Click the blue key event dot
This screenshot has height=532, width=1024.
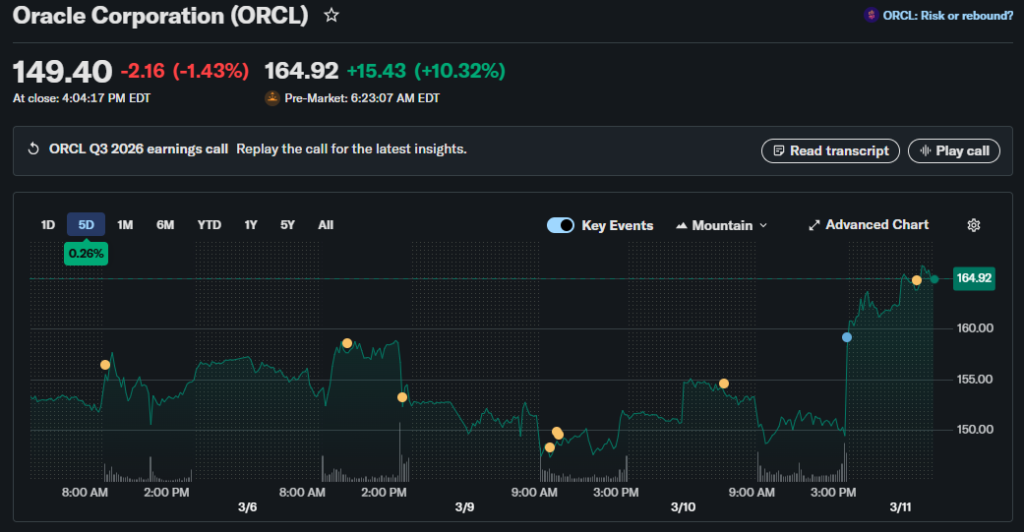847,337
